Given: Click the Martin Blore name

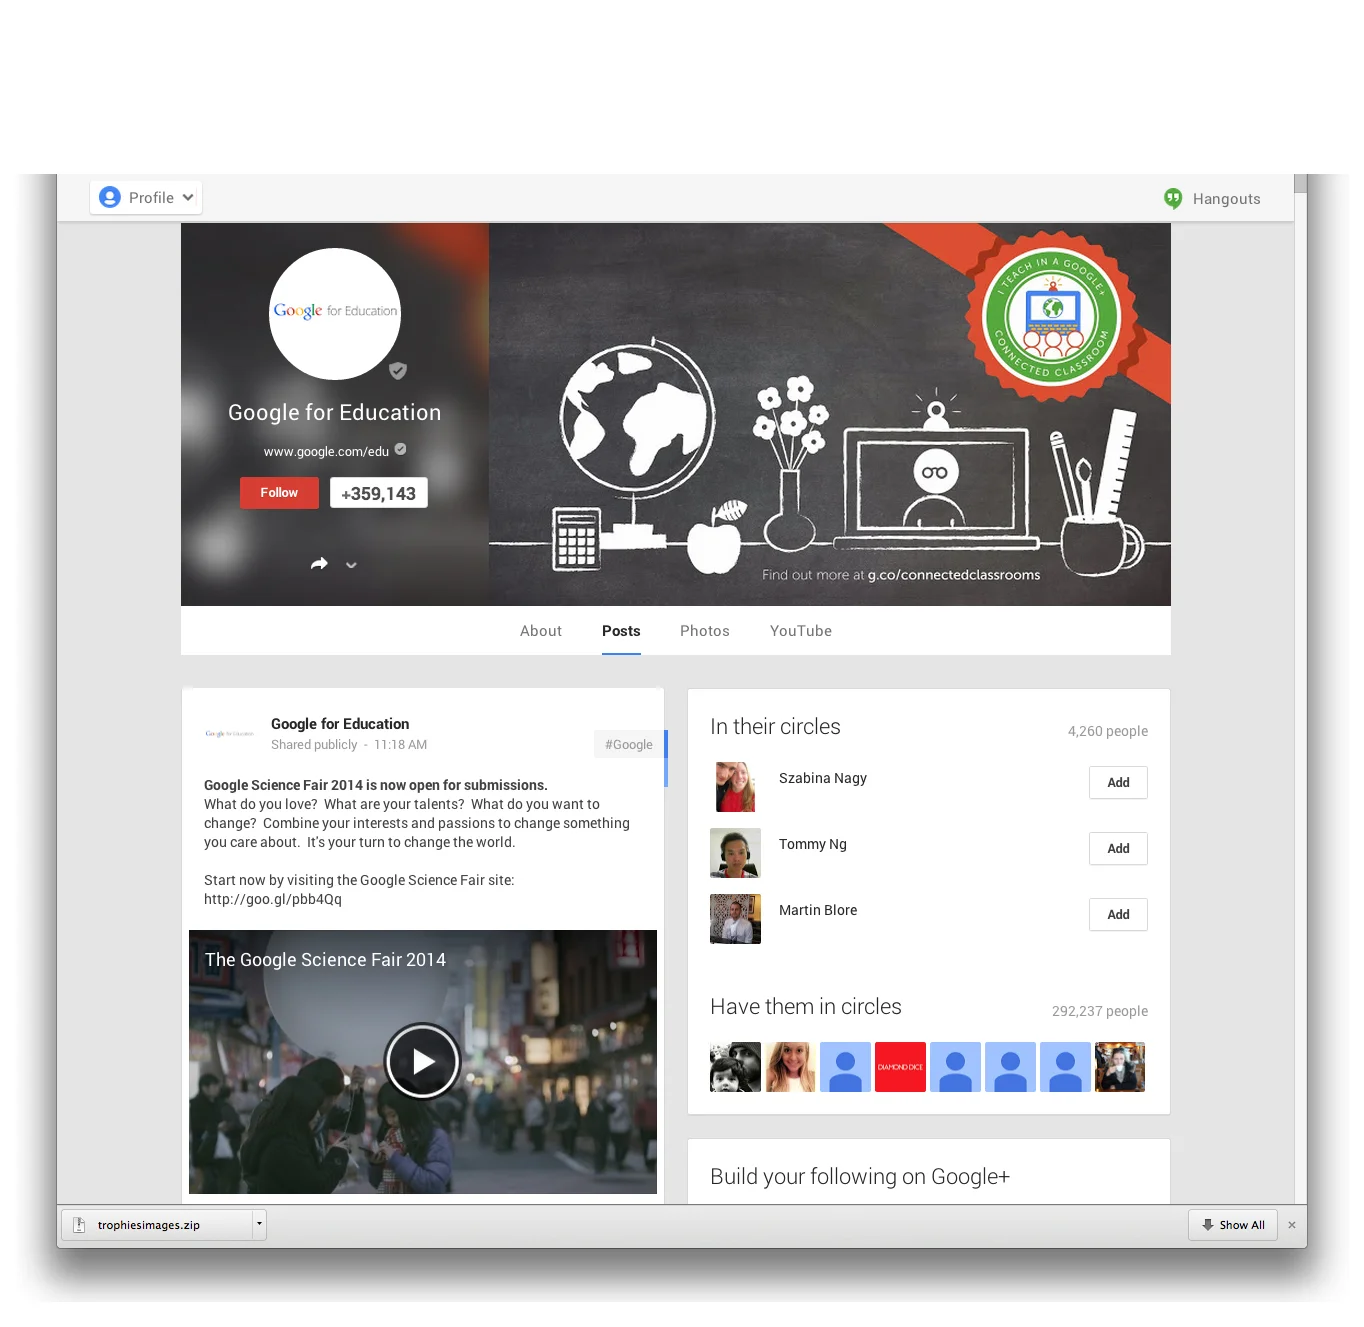Looking at the screenshot, I should (x=818, y=910).
